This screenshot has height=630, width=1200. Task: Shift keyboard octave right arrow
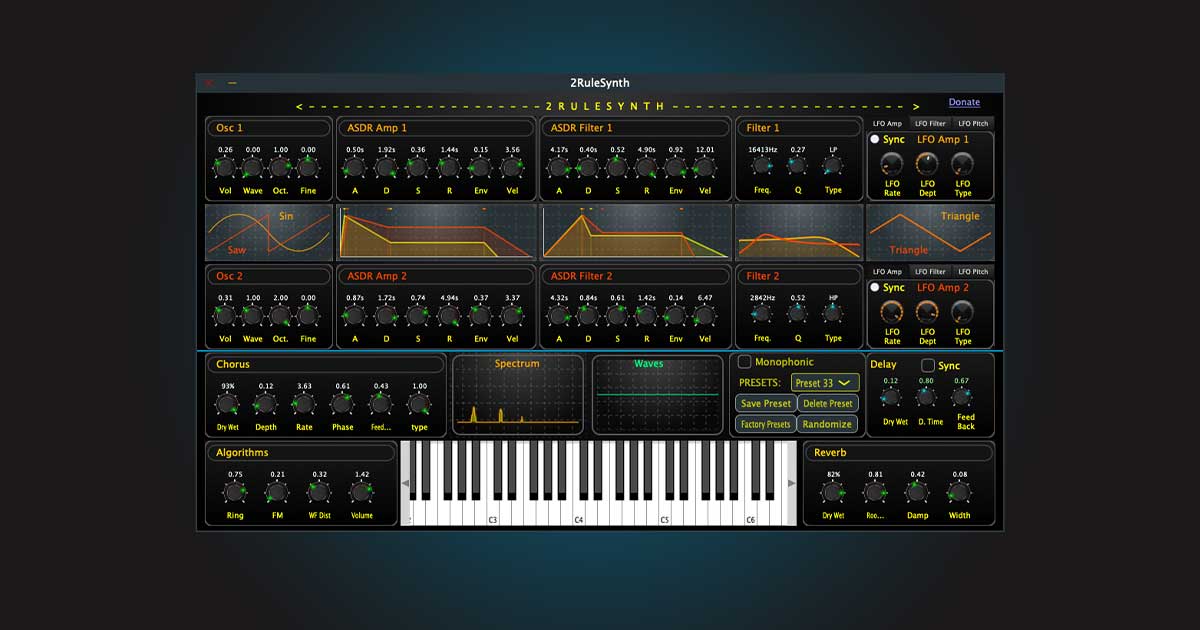792,484
